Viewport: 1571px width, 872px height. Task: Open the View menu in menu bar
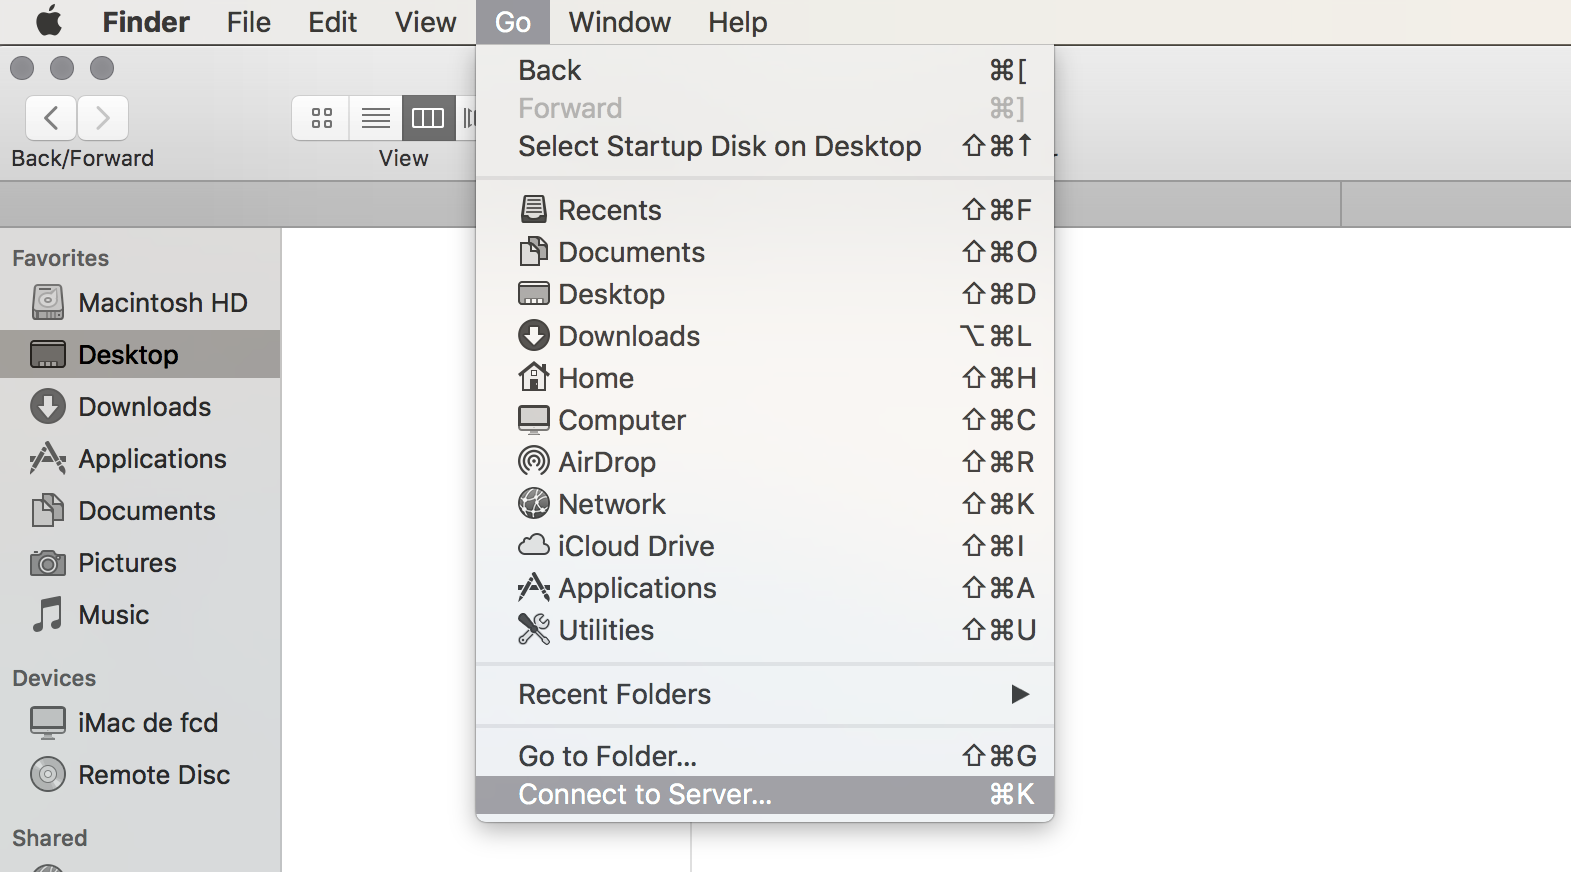point(426,22)
